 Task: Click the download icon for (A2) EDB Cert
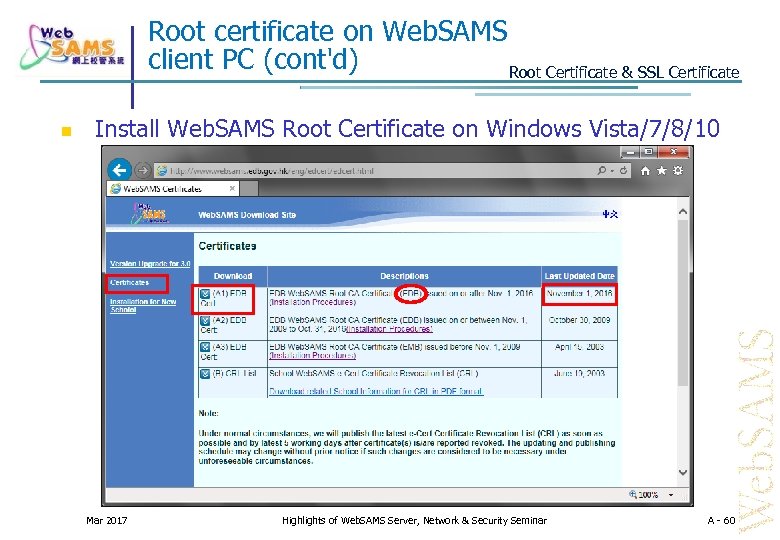click(x=205, y=321)
